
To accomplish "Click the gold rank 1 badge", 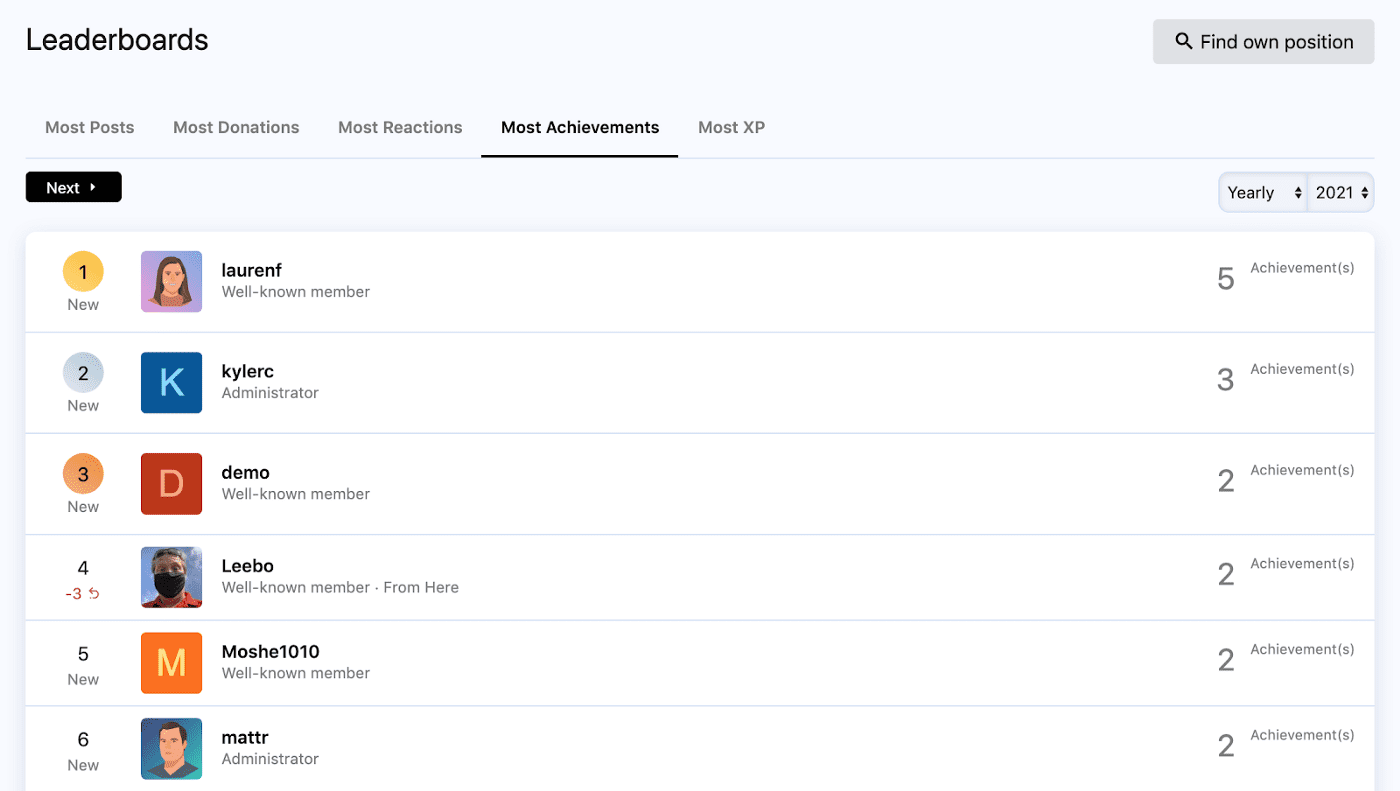I will point(83,271).
